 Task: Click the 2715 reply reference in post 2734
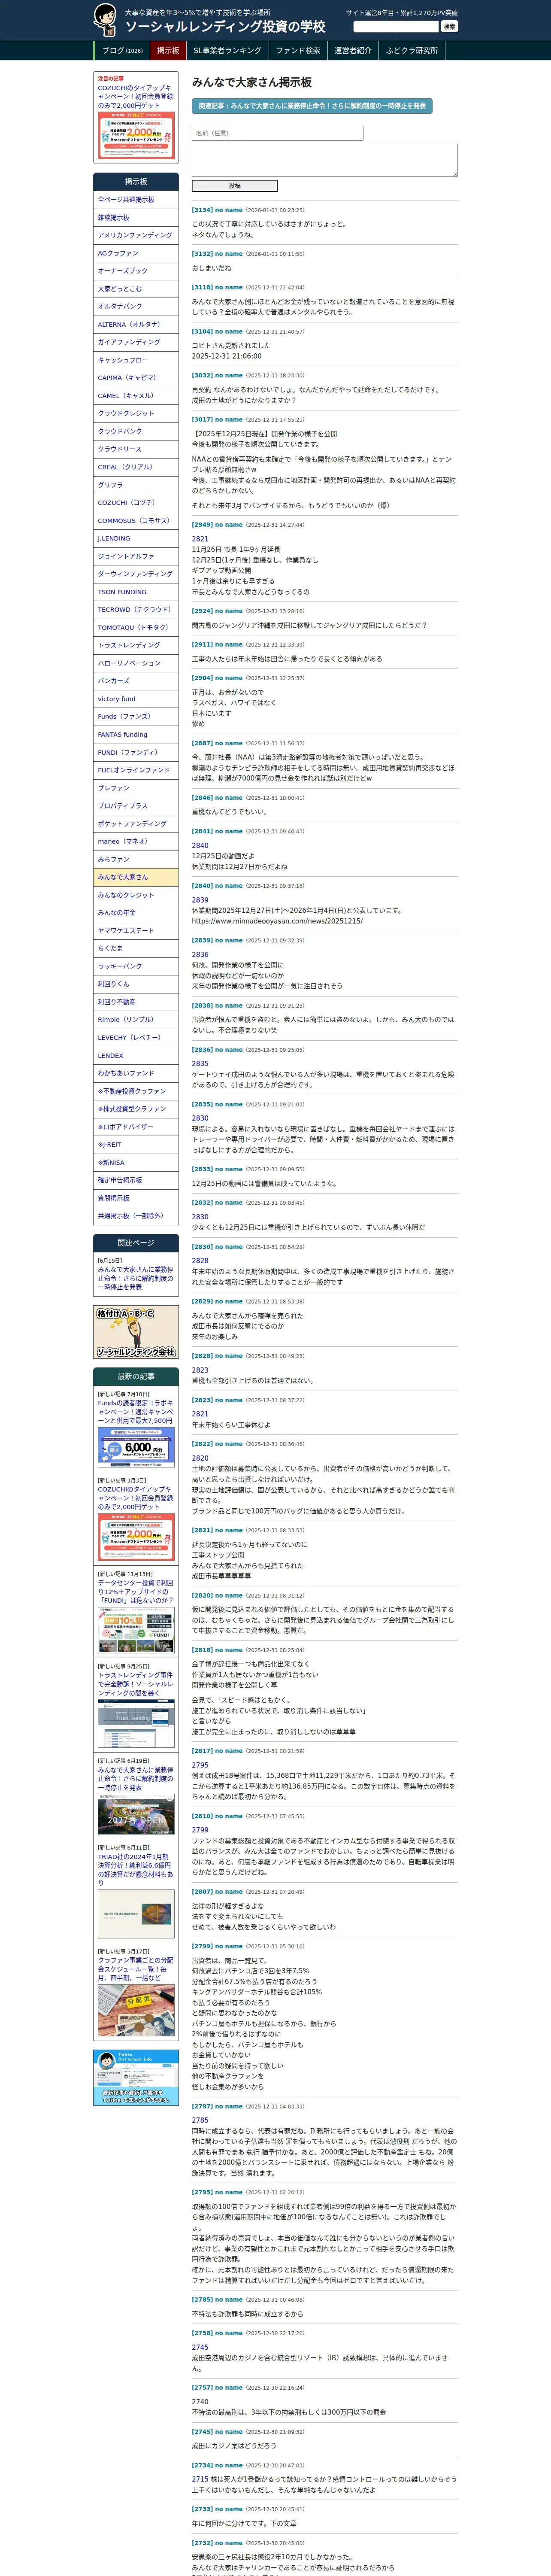[x=200, y=2479]
